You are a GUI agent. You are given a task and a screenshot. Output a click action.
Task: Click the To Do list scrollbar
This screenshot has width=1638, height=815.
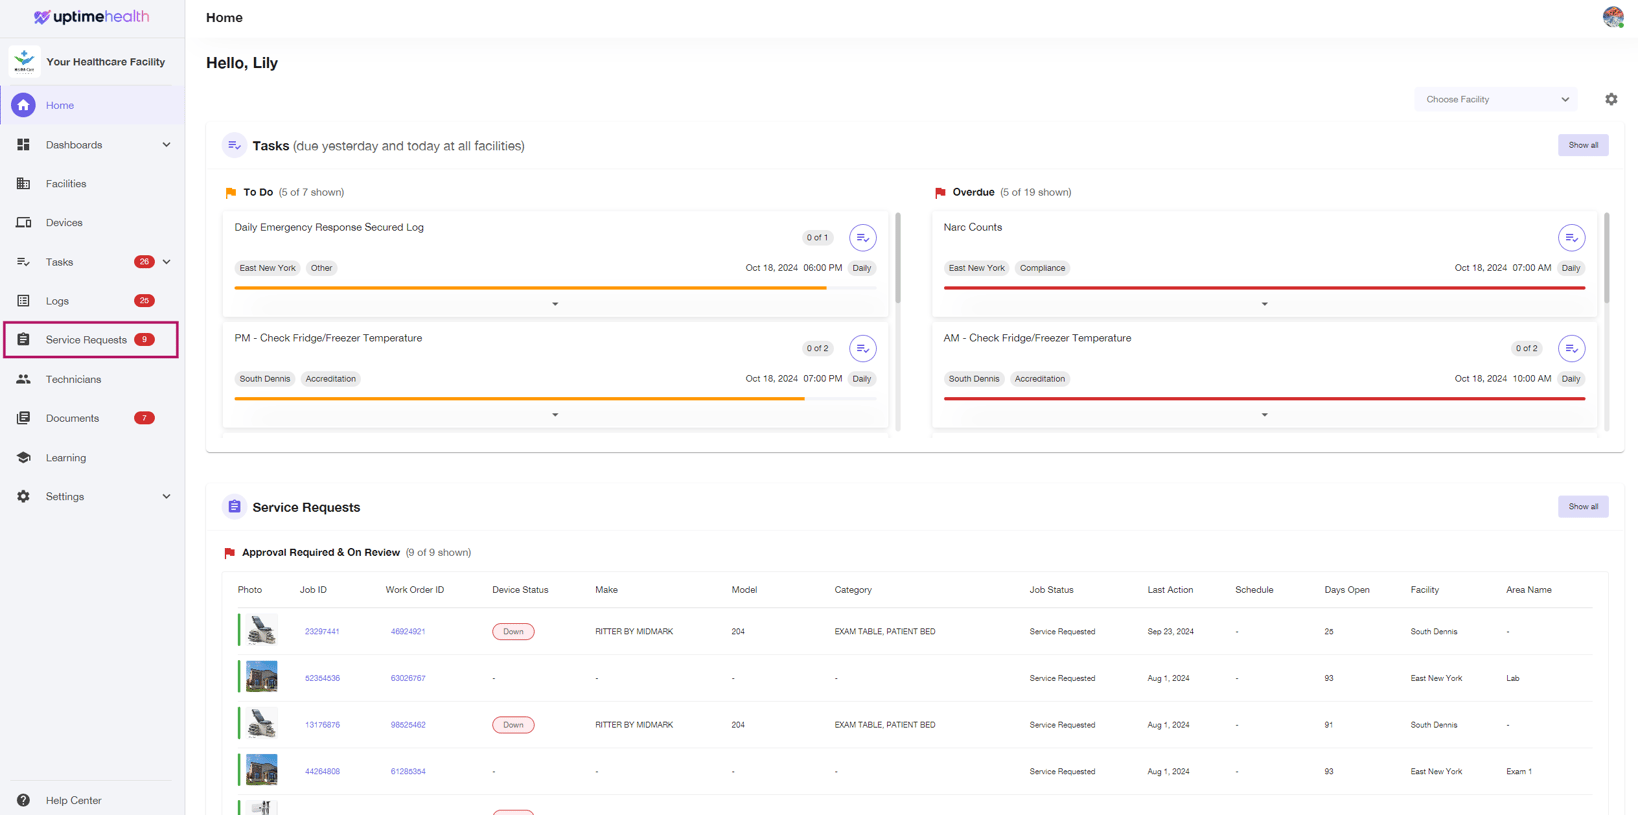898,260
